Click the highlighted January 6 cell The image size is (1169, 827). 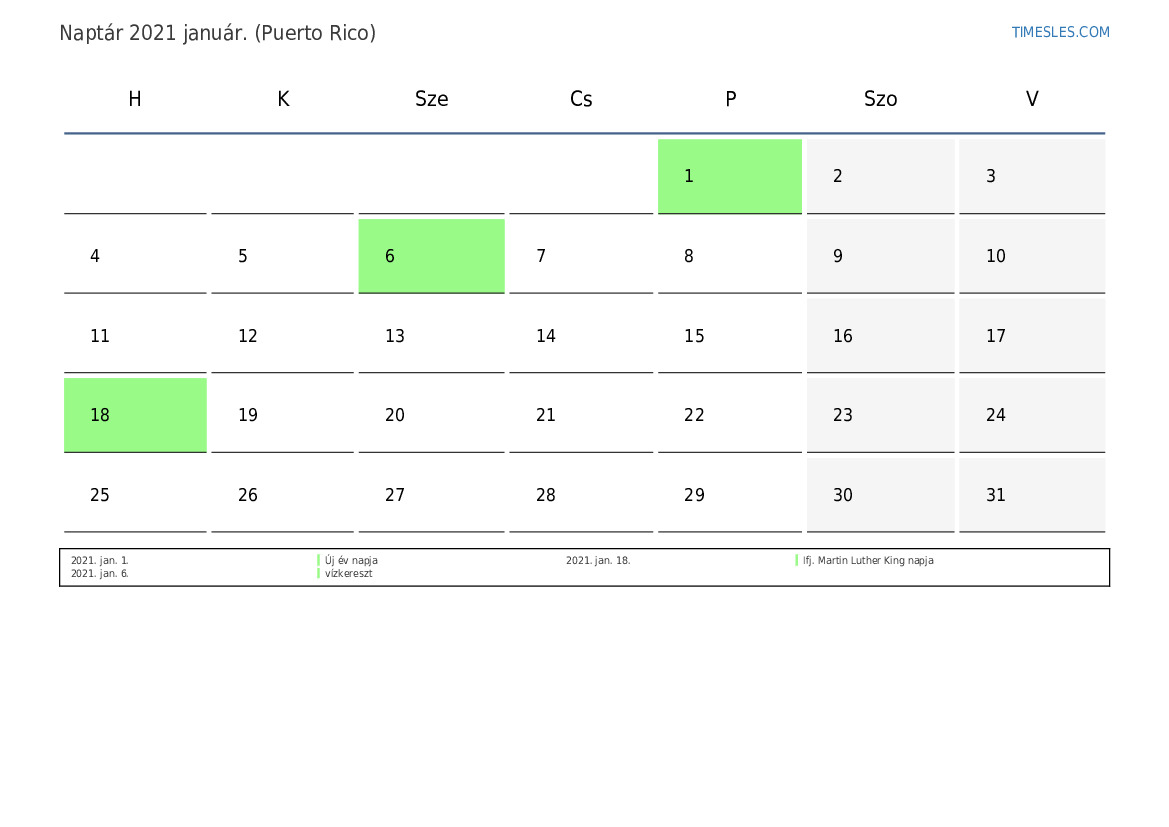point(432,256)
